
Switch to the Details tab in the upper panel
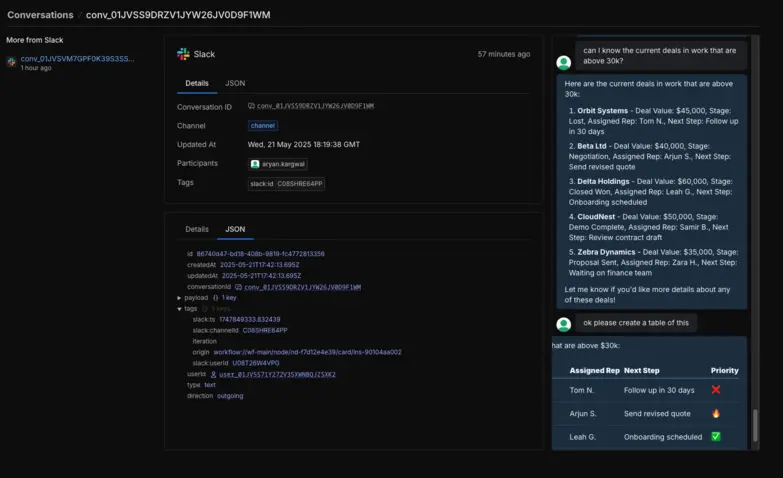[197, 83]
